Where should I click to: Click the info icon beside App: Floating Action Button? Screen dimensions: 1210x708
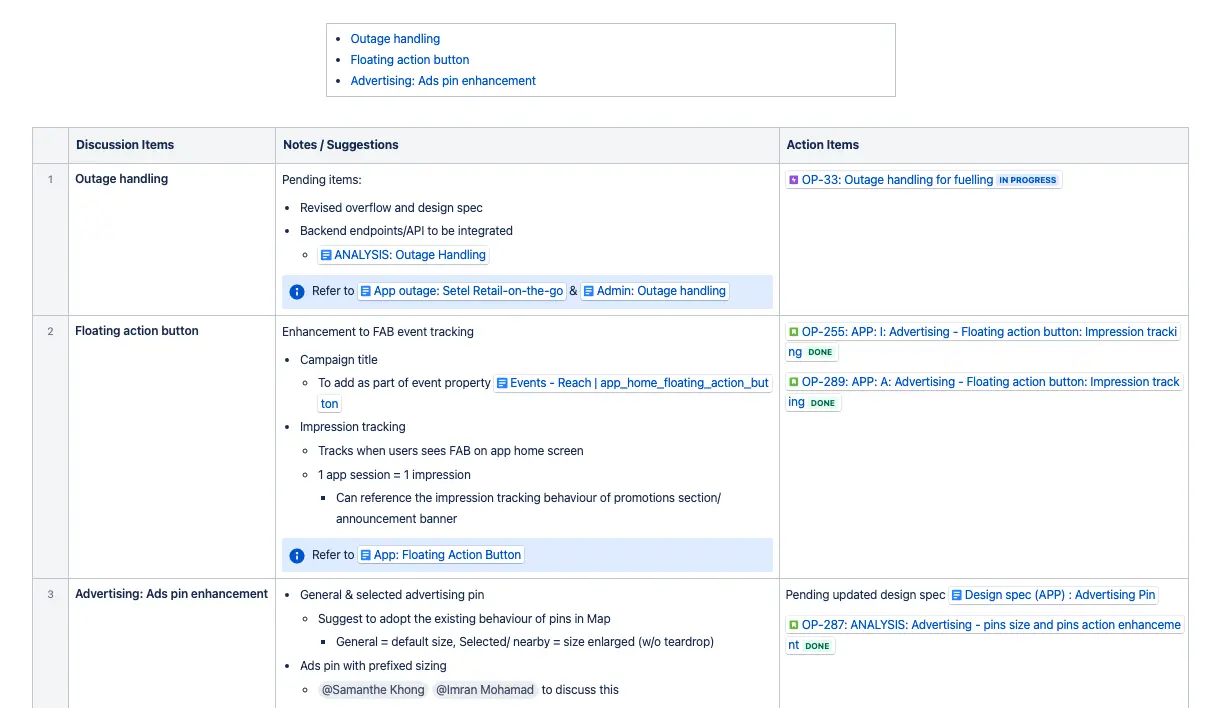297,556
